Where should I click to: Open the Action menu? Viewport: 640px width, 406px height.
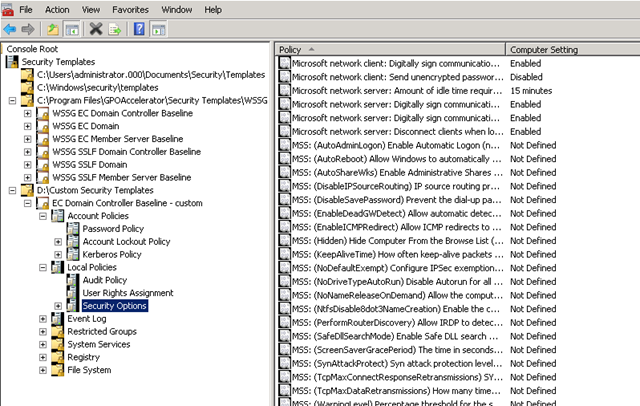click(x=57, y=9)
